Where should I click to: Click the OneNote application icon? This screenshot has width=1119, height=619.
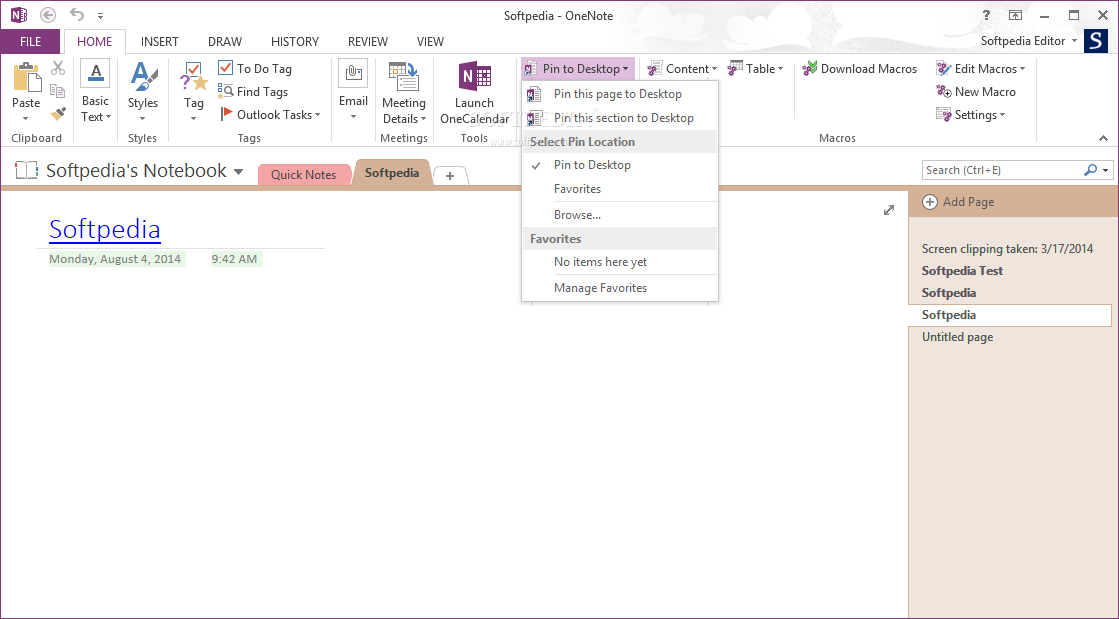click(x=18, y=15)
